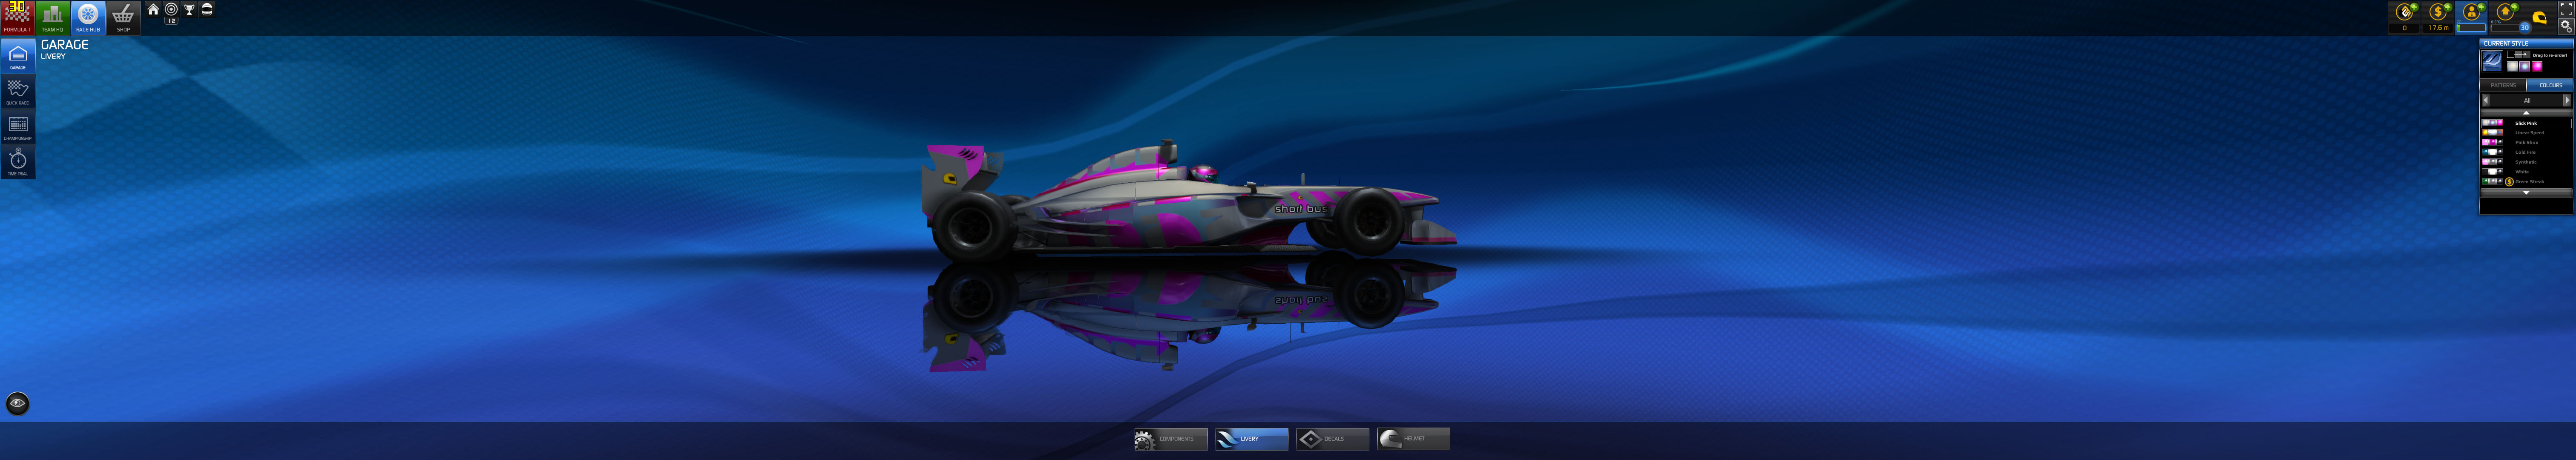Toggle UI visibility with the eye button

17,403
